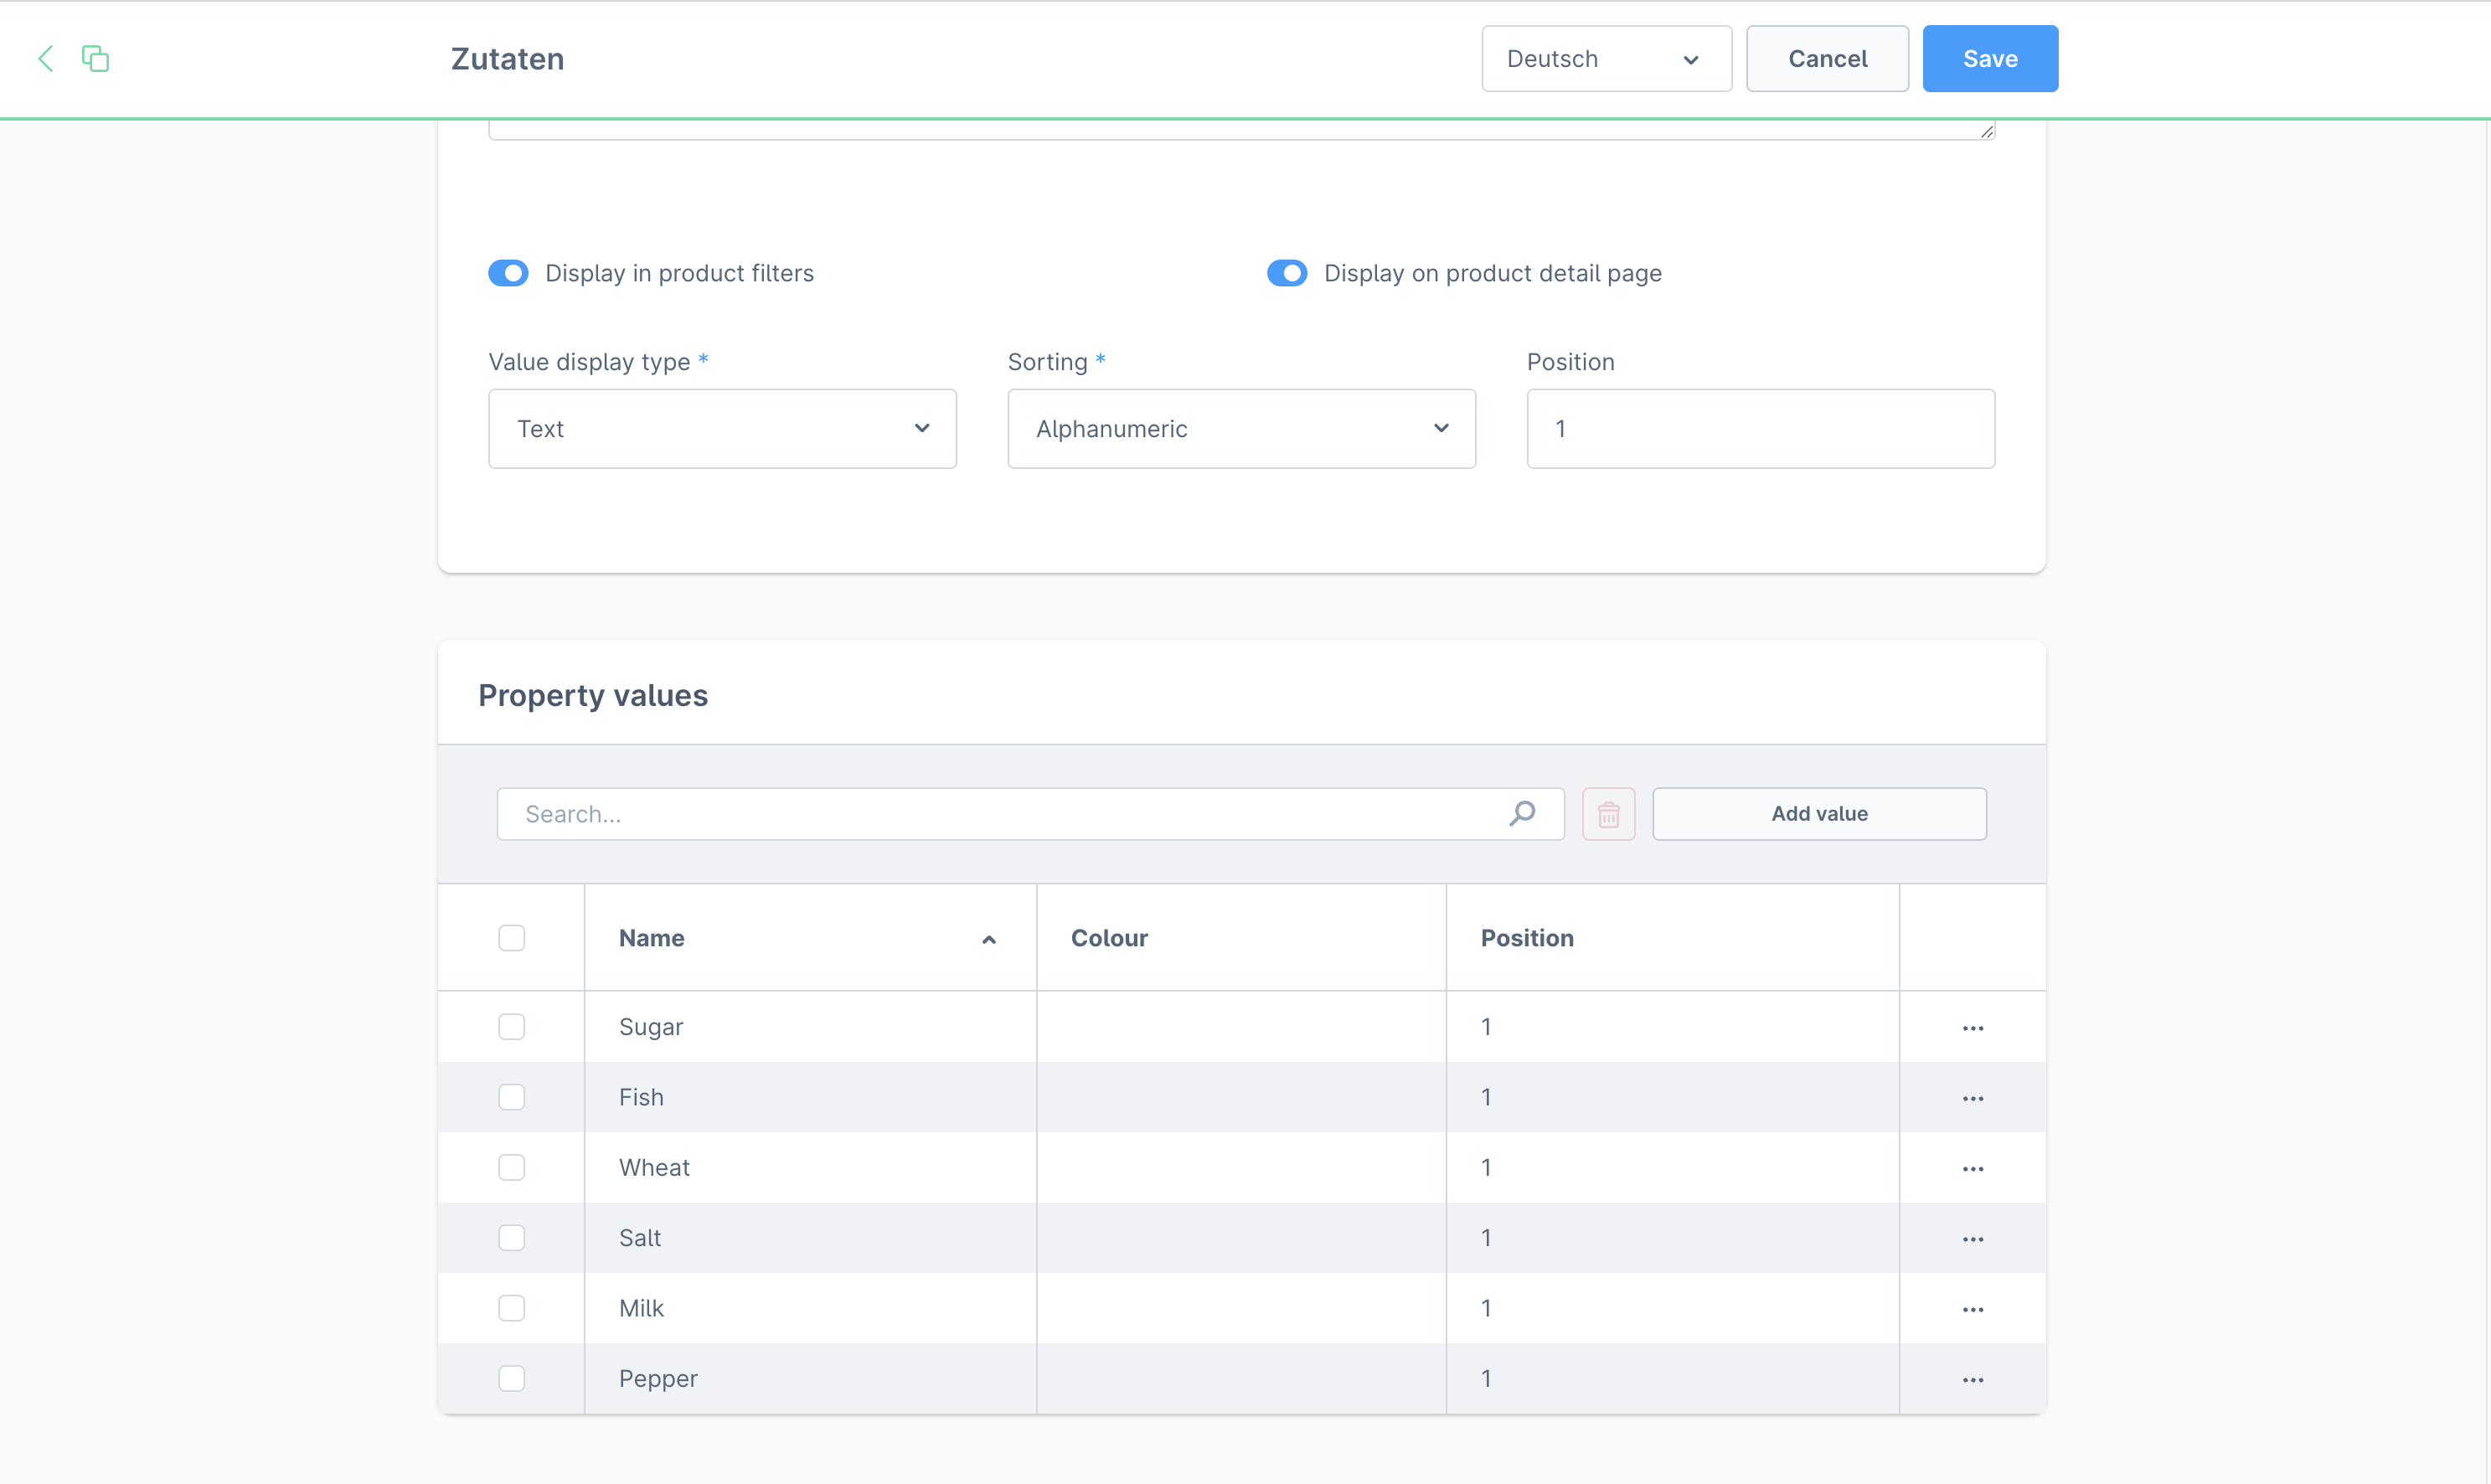Image resolution: width=2491 pixels, height=1484 pixels.
Task: Click the duplicate property icon
Action: click(x=95, y=59)
